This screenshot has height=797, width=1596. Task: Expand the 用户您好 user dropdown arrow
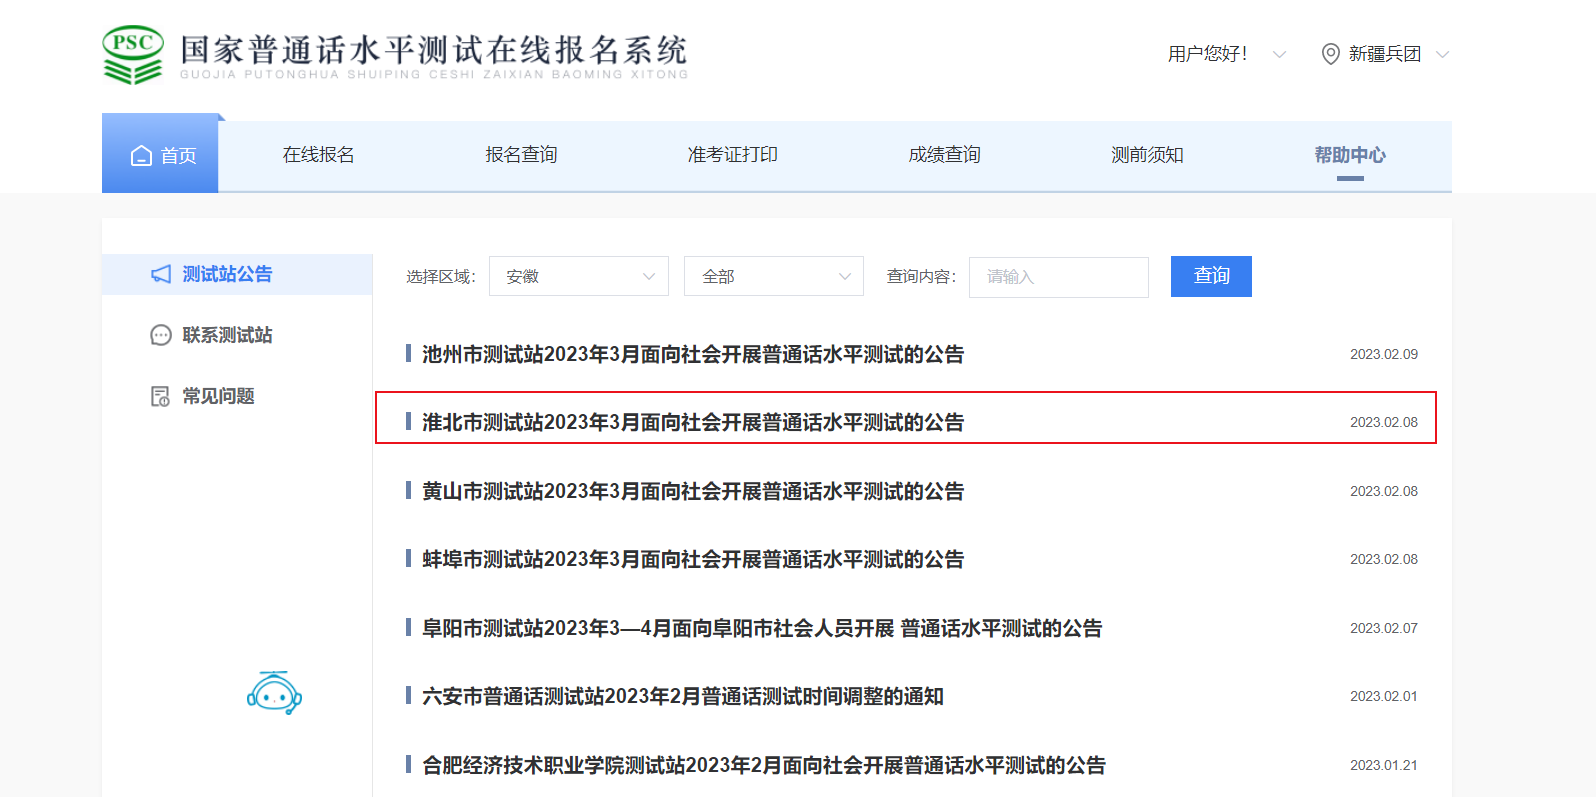(1279, 54)
